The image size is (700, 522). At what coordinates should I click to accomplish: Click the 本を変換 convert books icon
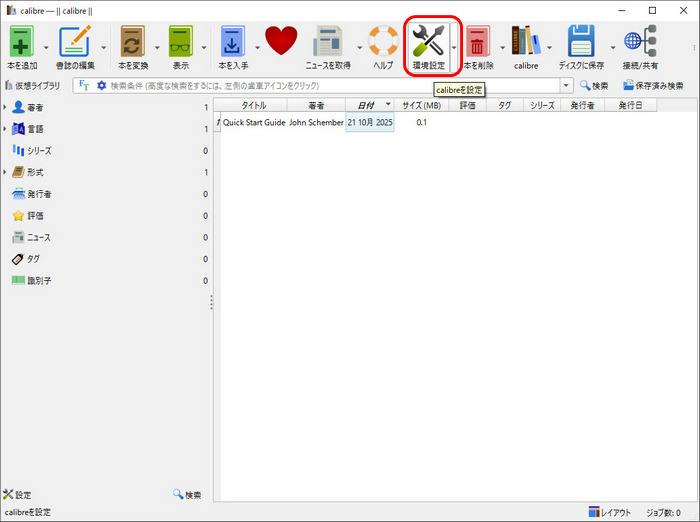[x=132, y=42]
